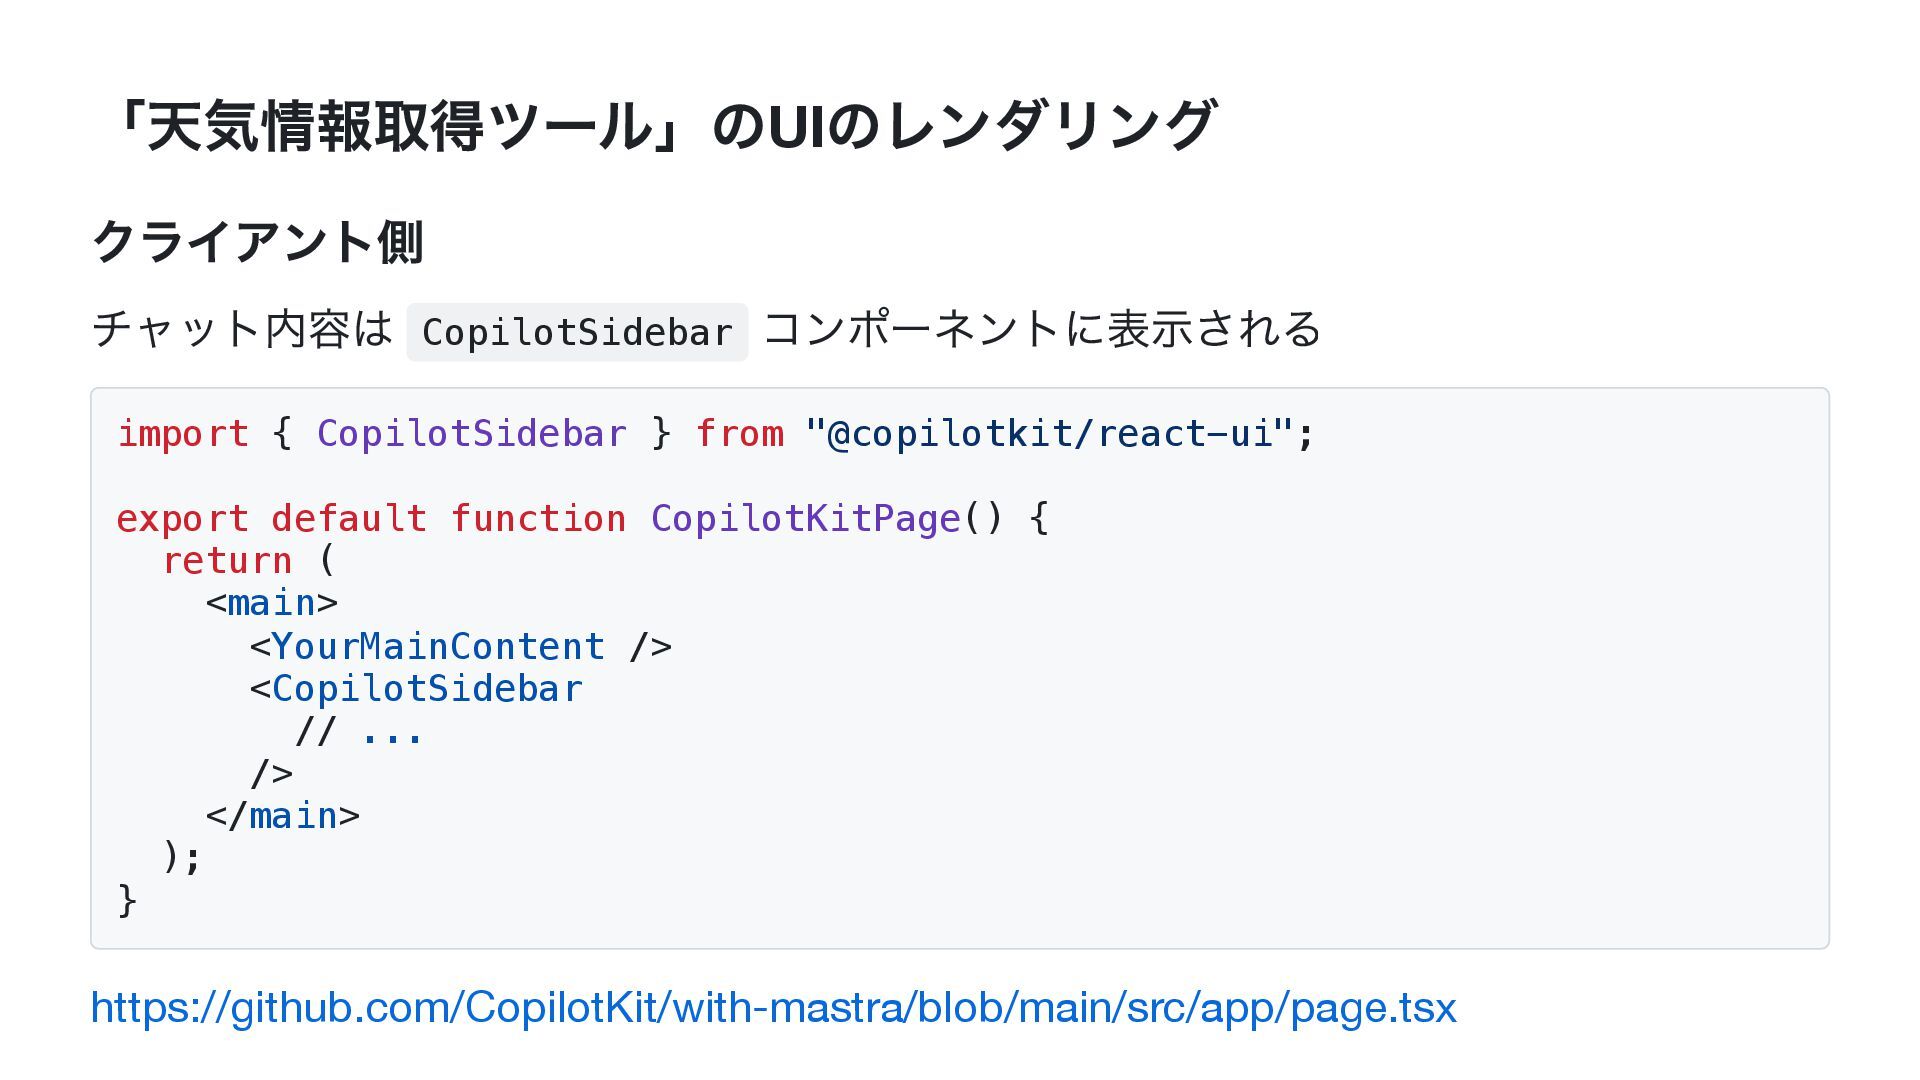The image size is (1920, 1080).
Task: Click the CopilotSidebar JSX tag in code
Action: (x=416, y=689)
